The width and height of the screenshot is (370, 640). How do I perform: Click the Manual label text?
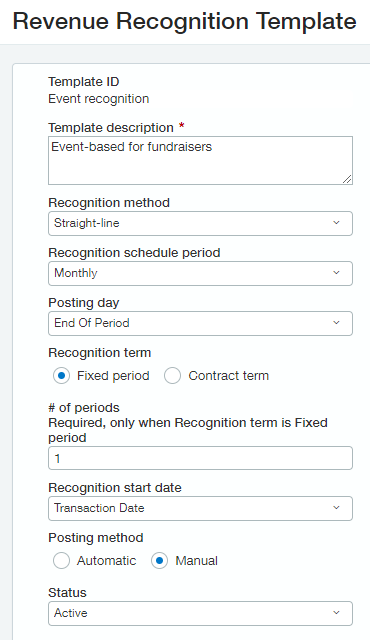coord(196,560)
